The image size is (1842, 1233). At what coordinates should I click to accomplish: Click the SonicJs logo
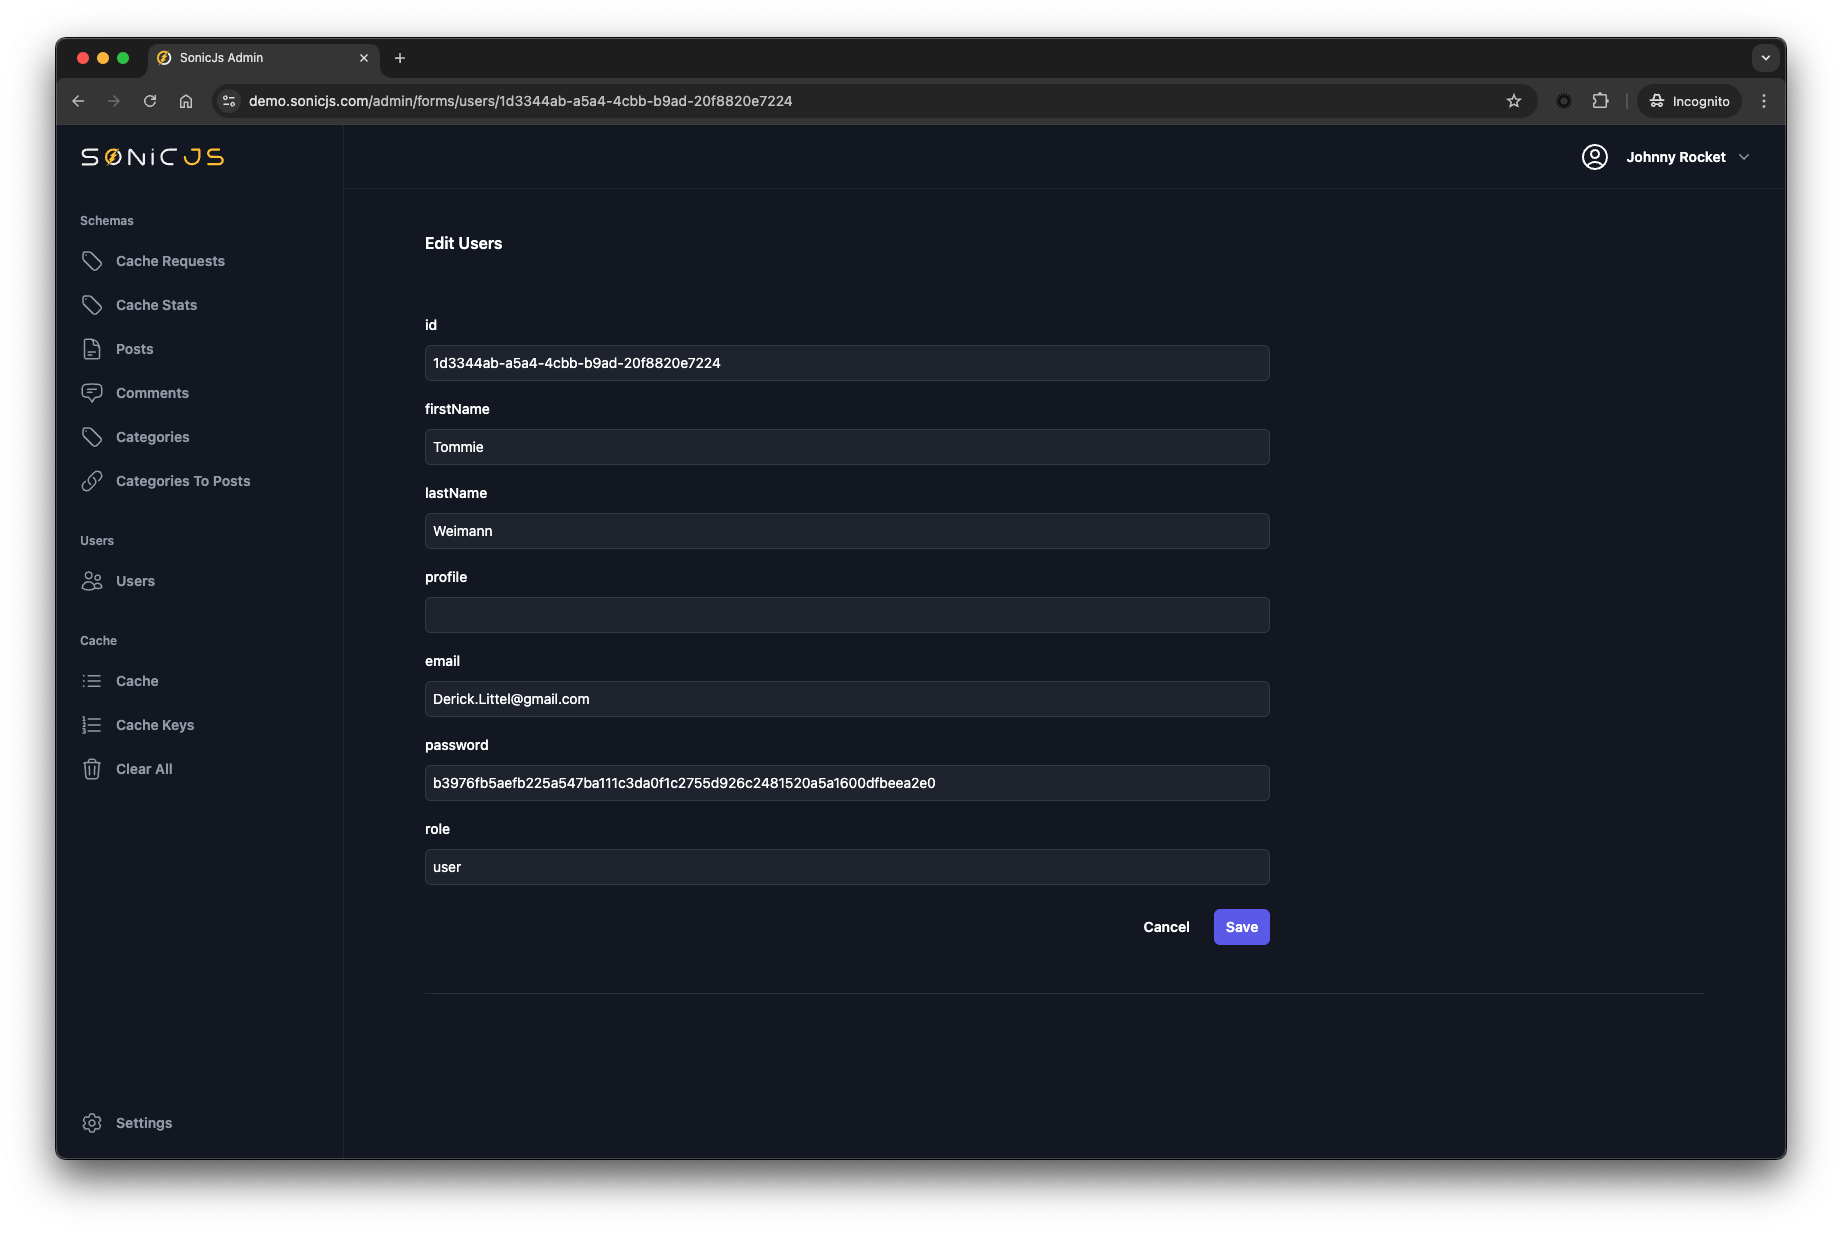150,157
